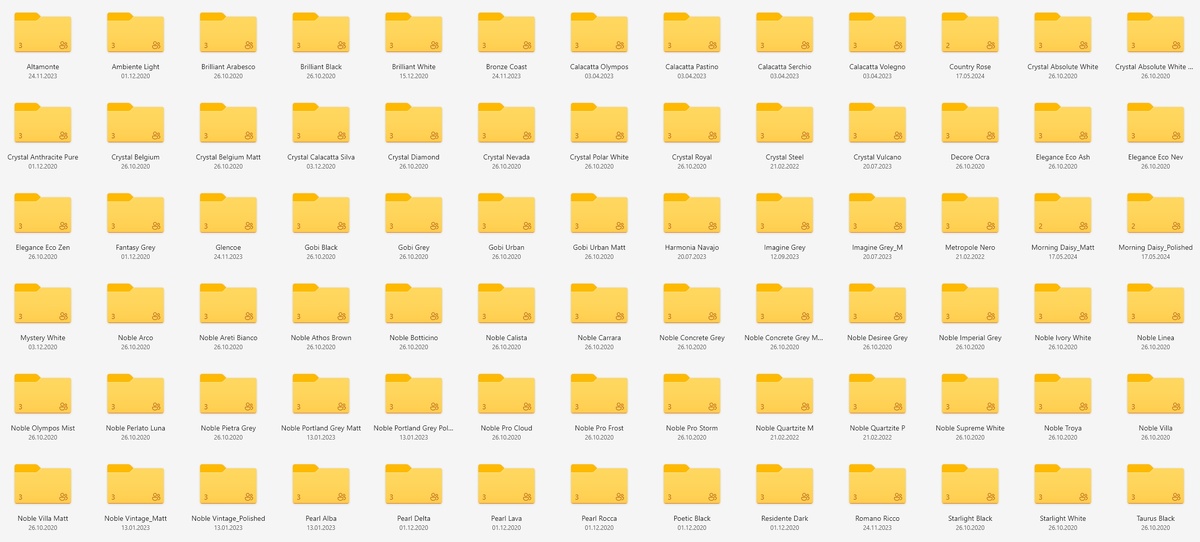Screen dimensions: 1200x542
Task: Open the Crystal Vulcano folder
Action: (877, 123)
